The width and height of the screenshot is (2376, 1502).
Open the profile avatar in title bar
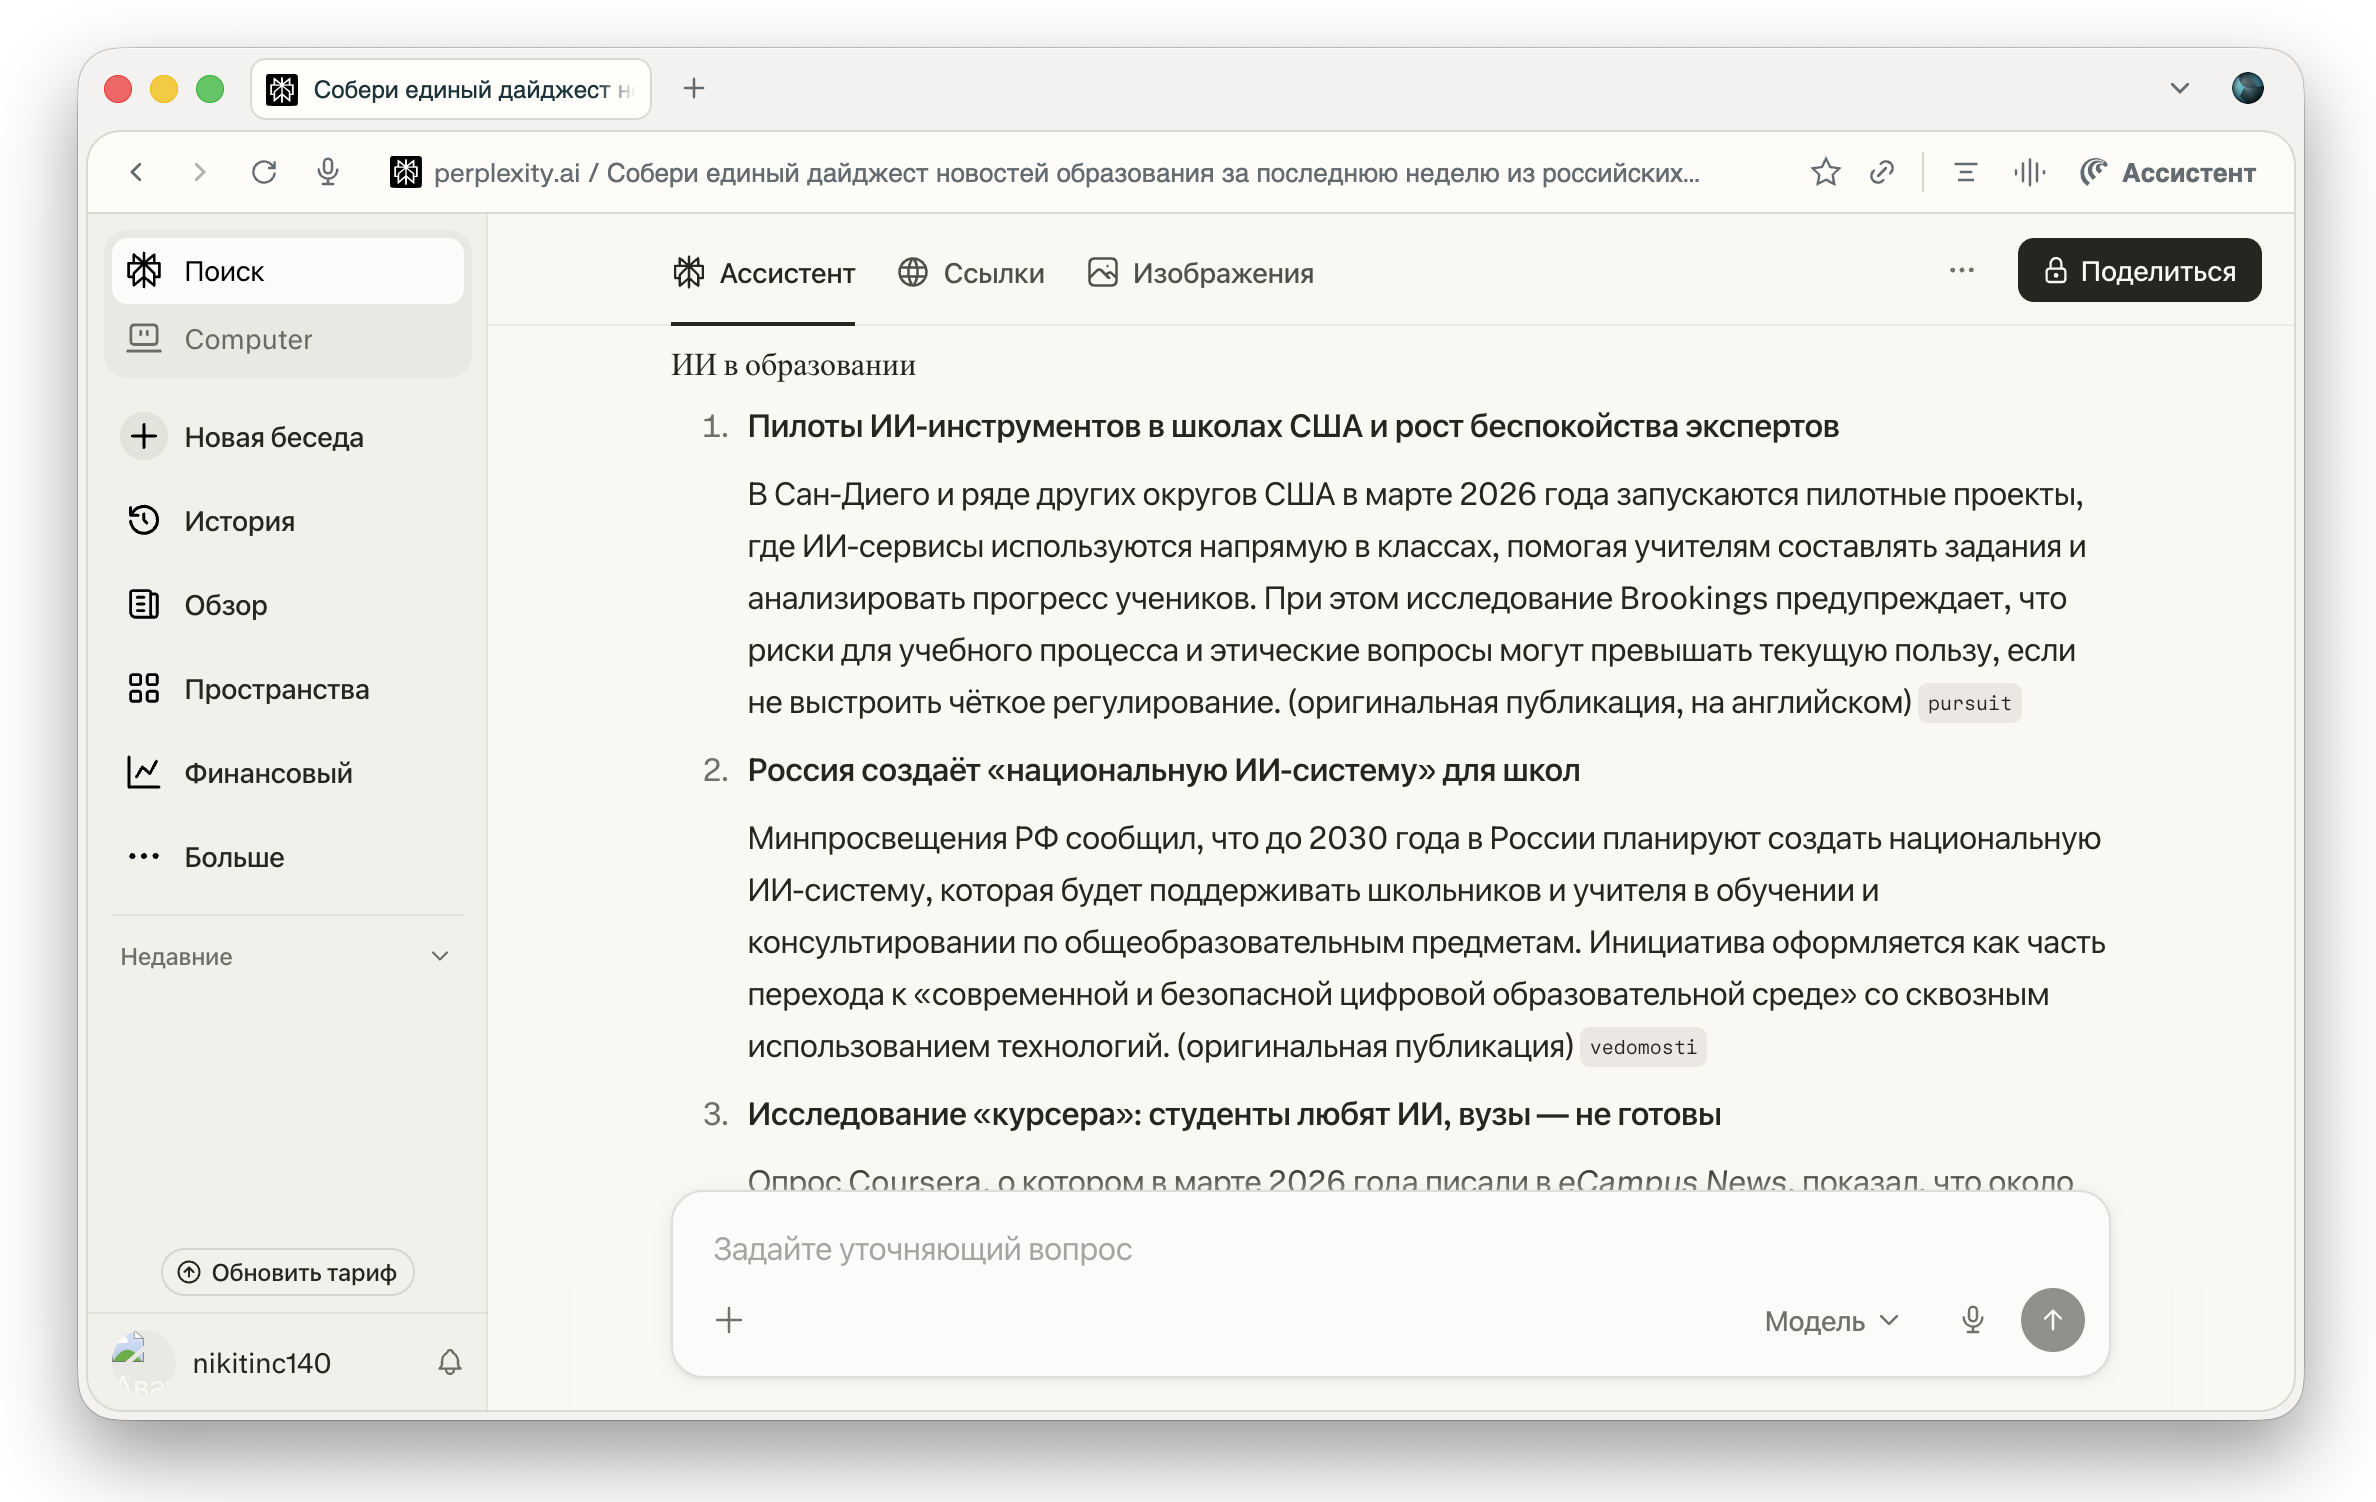tap(2248, 89)
